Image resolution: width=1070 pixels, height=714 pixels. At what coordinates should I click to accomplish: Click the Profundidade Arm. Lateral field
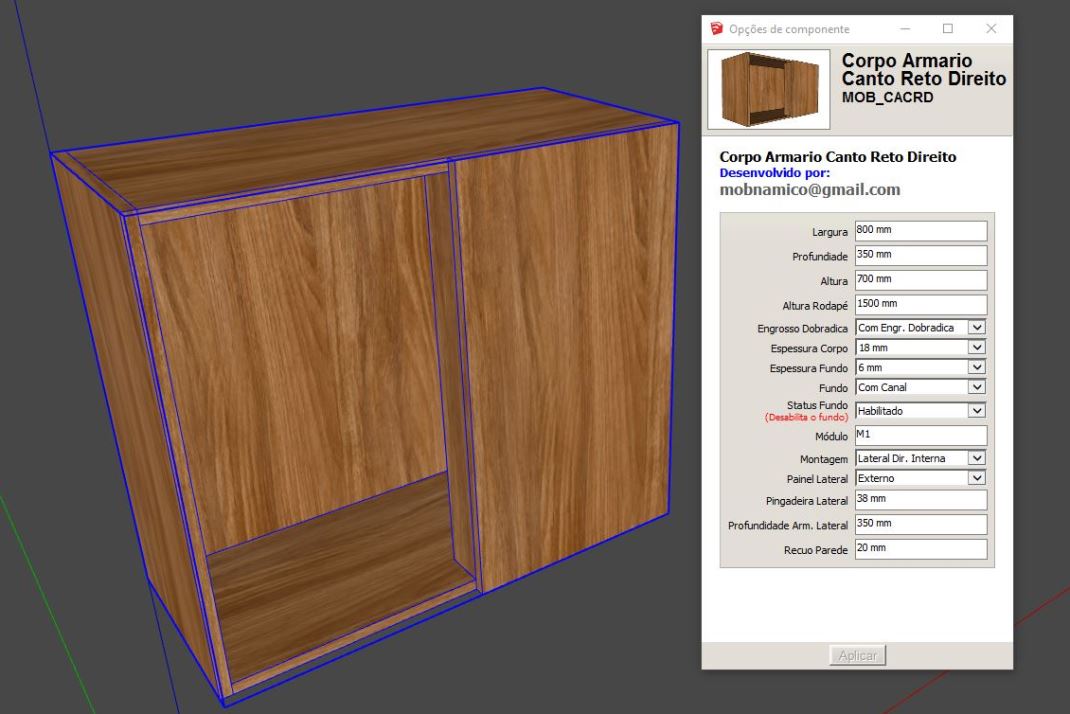[x=920, y=524]
